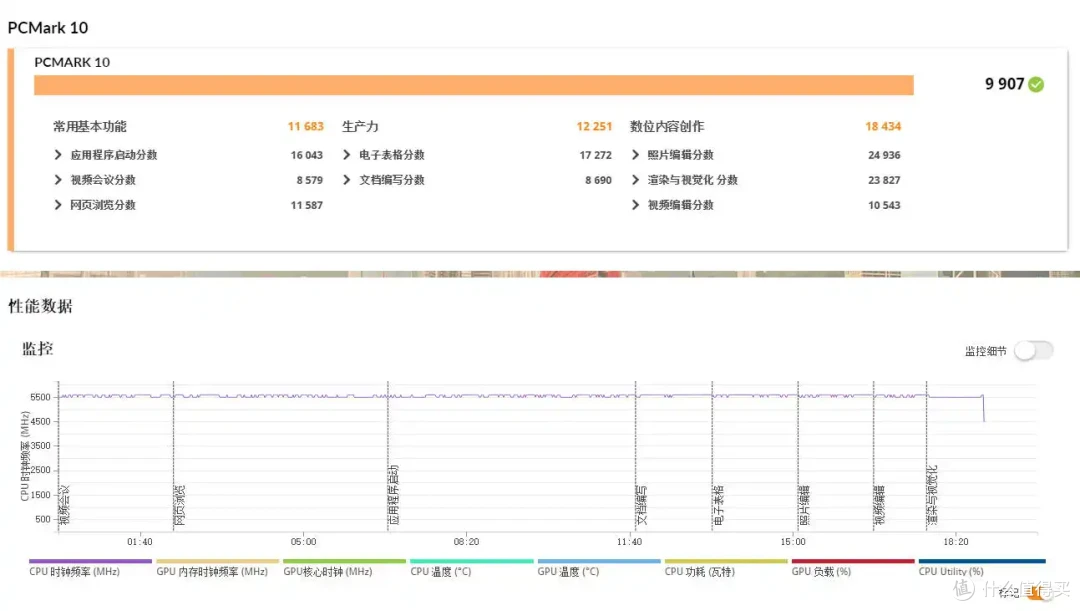Click the 视频编辑分数 value 10 543
This screenshot has width=1080, height=611.
[x=884, y=205]
